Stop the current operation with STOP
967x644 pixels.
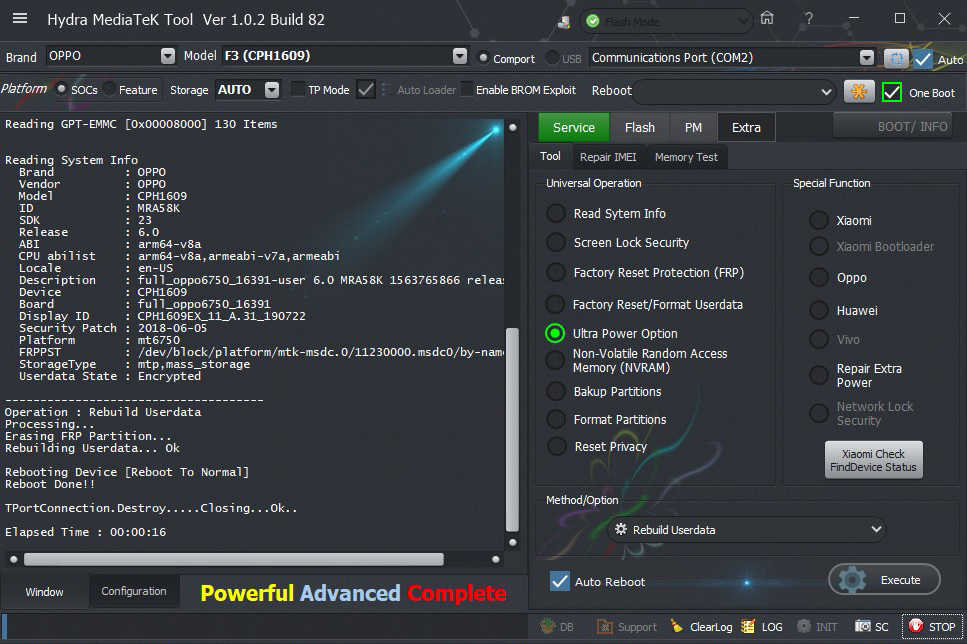tap(932, 627)
